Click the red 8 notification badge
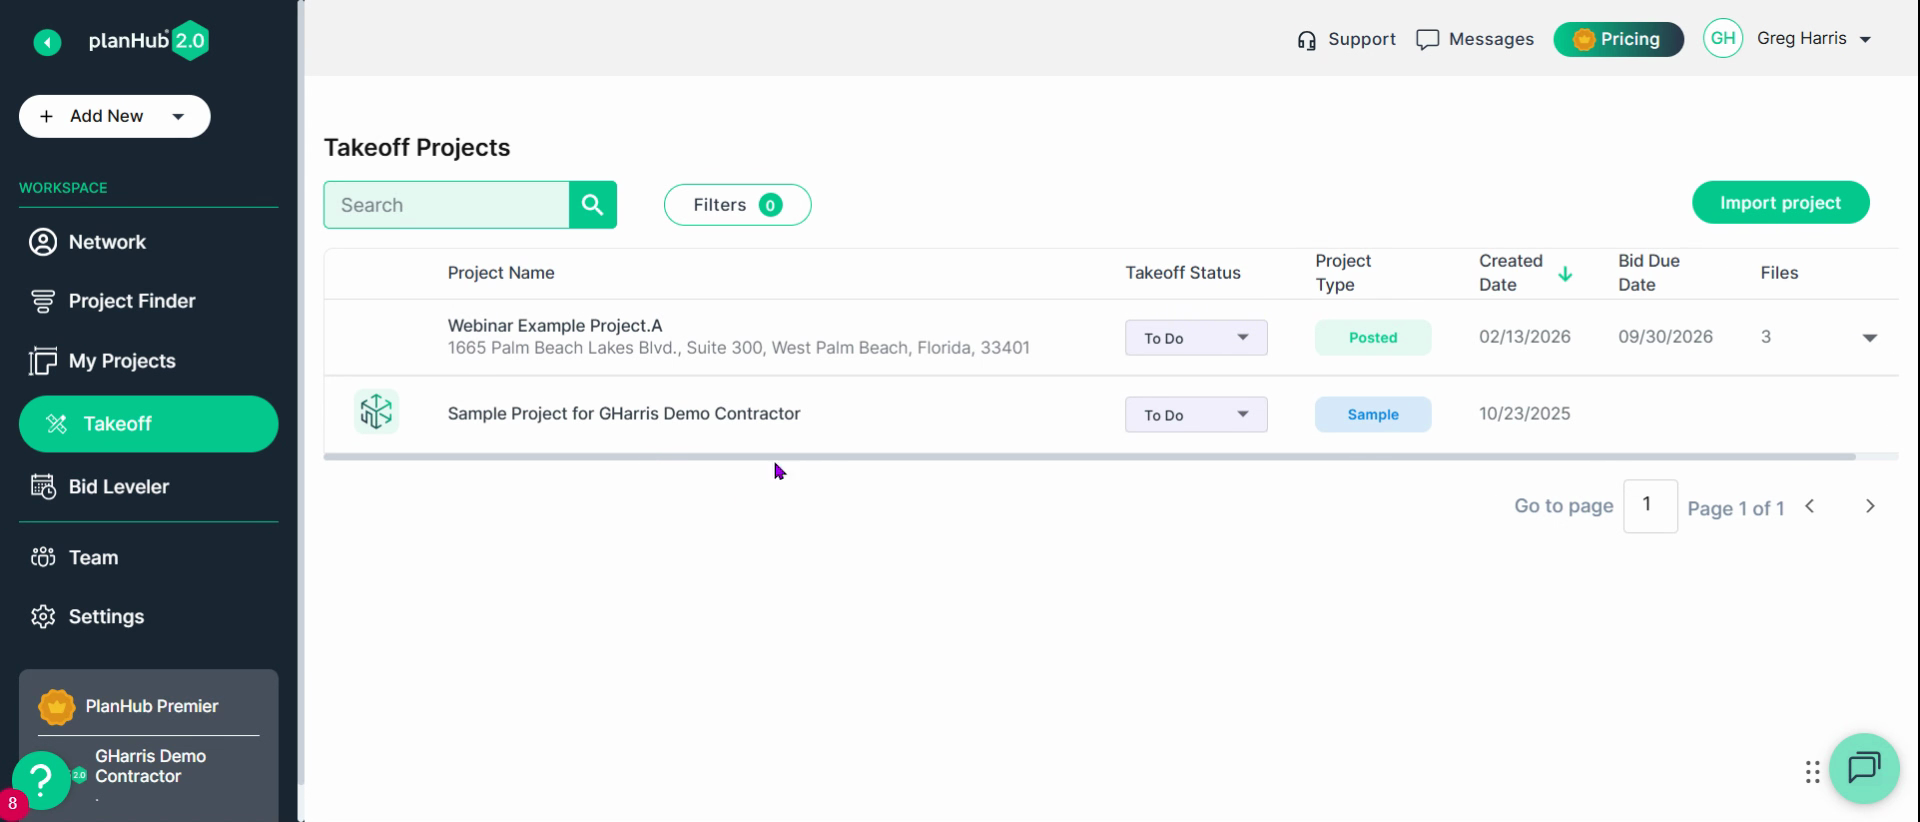The height and width of the screenshot is (822, 1920). pyautogui.click(x=12, y=804)
